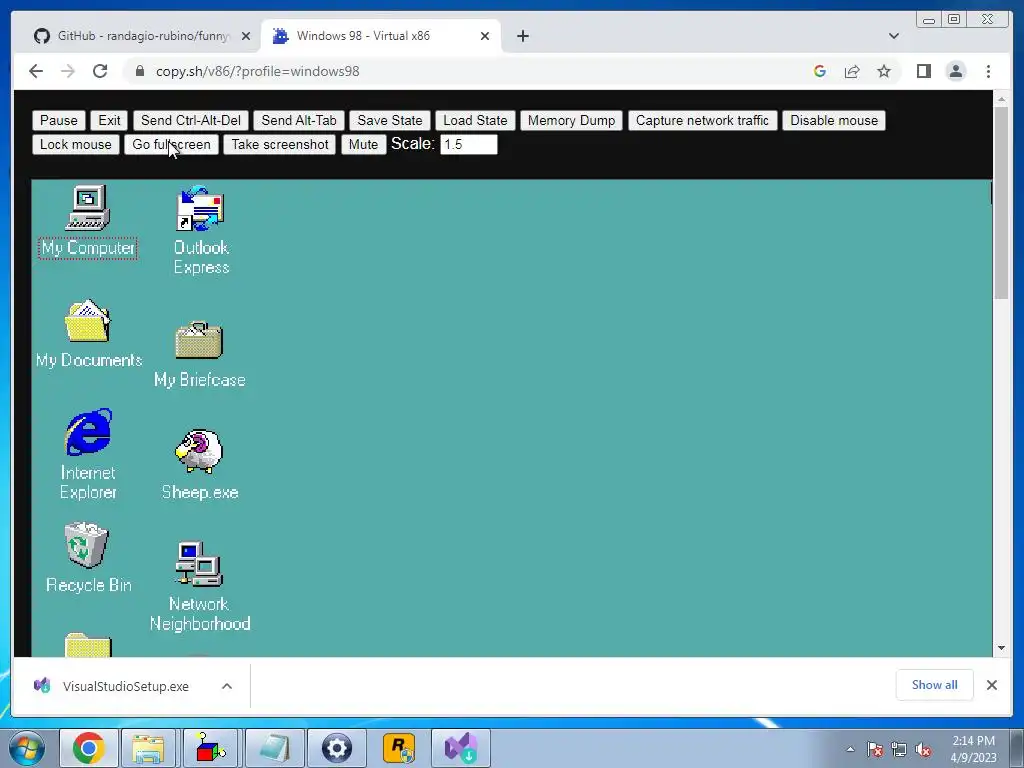Close the downloads bar
Viewport: 1024px width, 768px height.
(x=992, y=685)
